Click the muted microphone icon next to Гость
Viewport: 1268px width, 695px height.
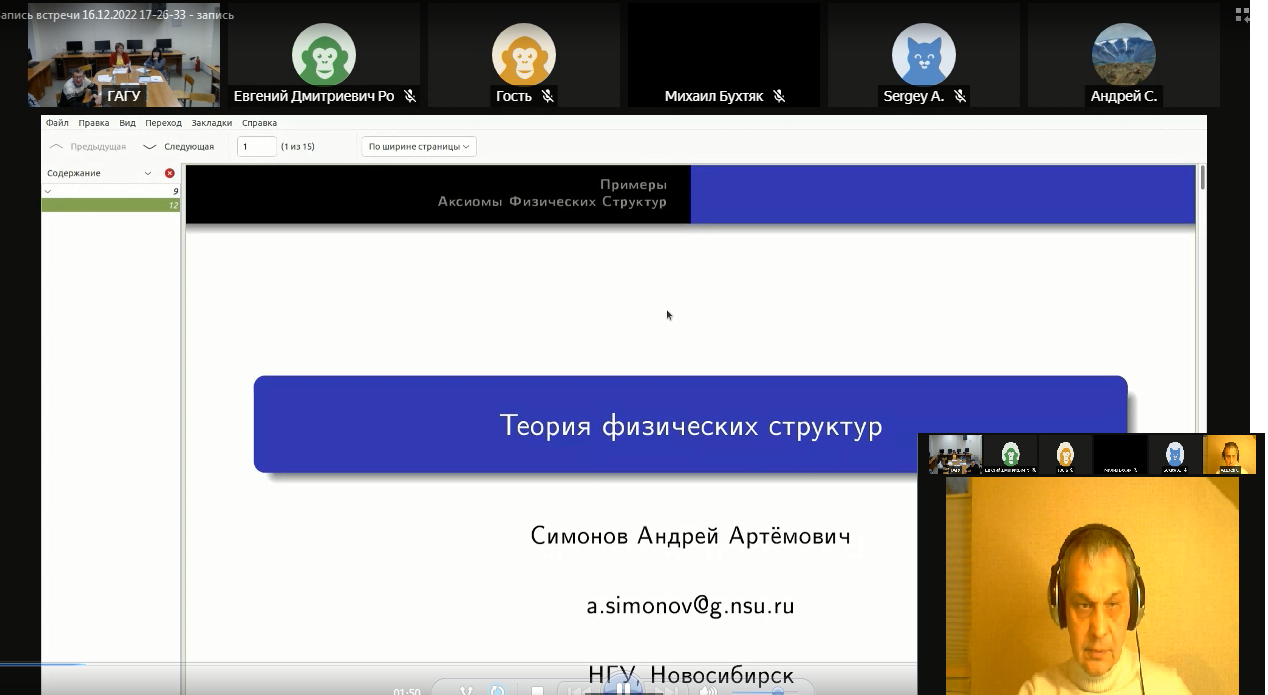[x=547, y=97]
